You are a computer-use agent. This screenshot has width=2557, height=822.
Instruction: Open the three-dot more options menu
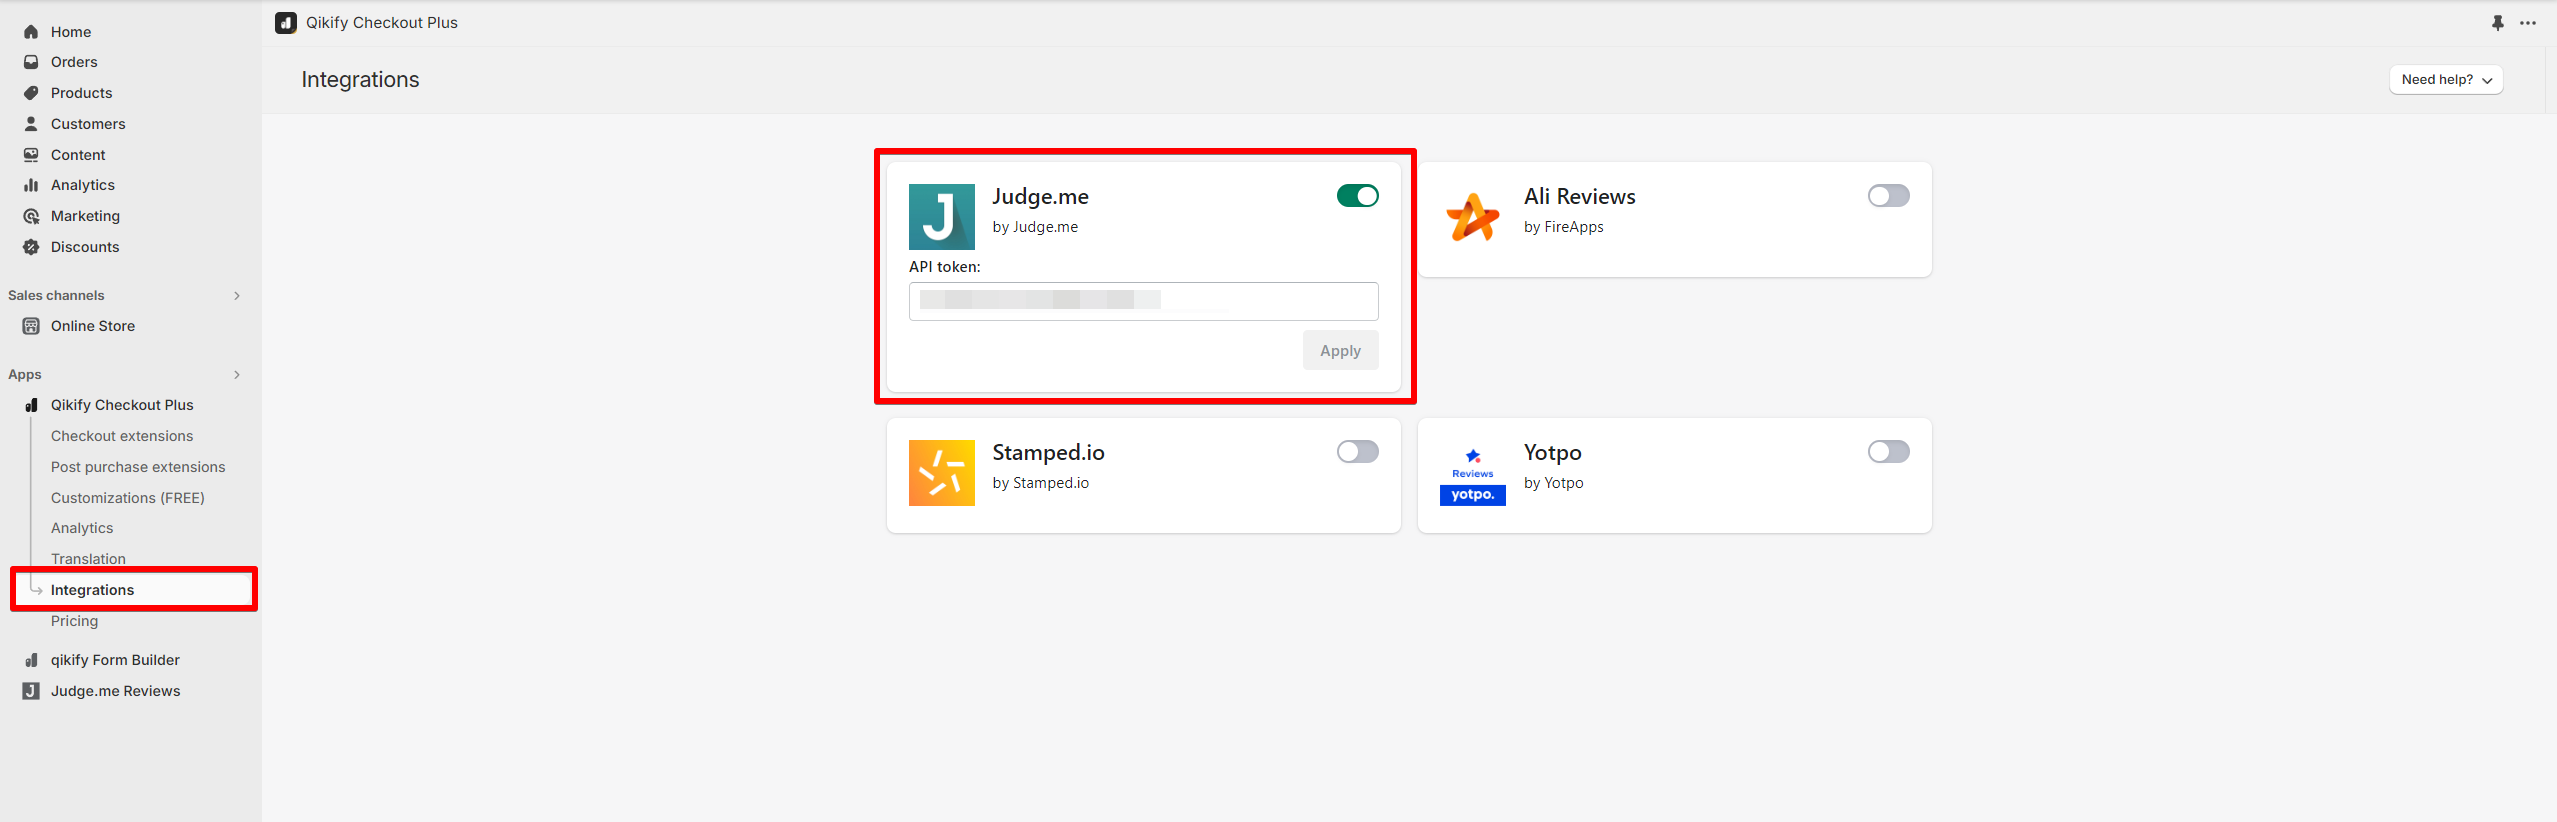coord(2528,23)
